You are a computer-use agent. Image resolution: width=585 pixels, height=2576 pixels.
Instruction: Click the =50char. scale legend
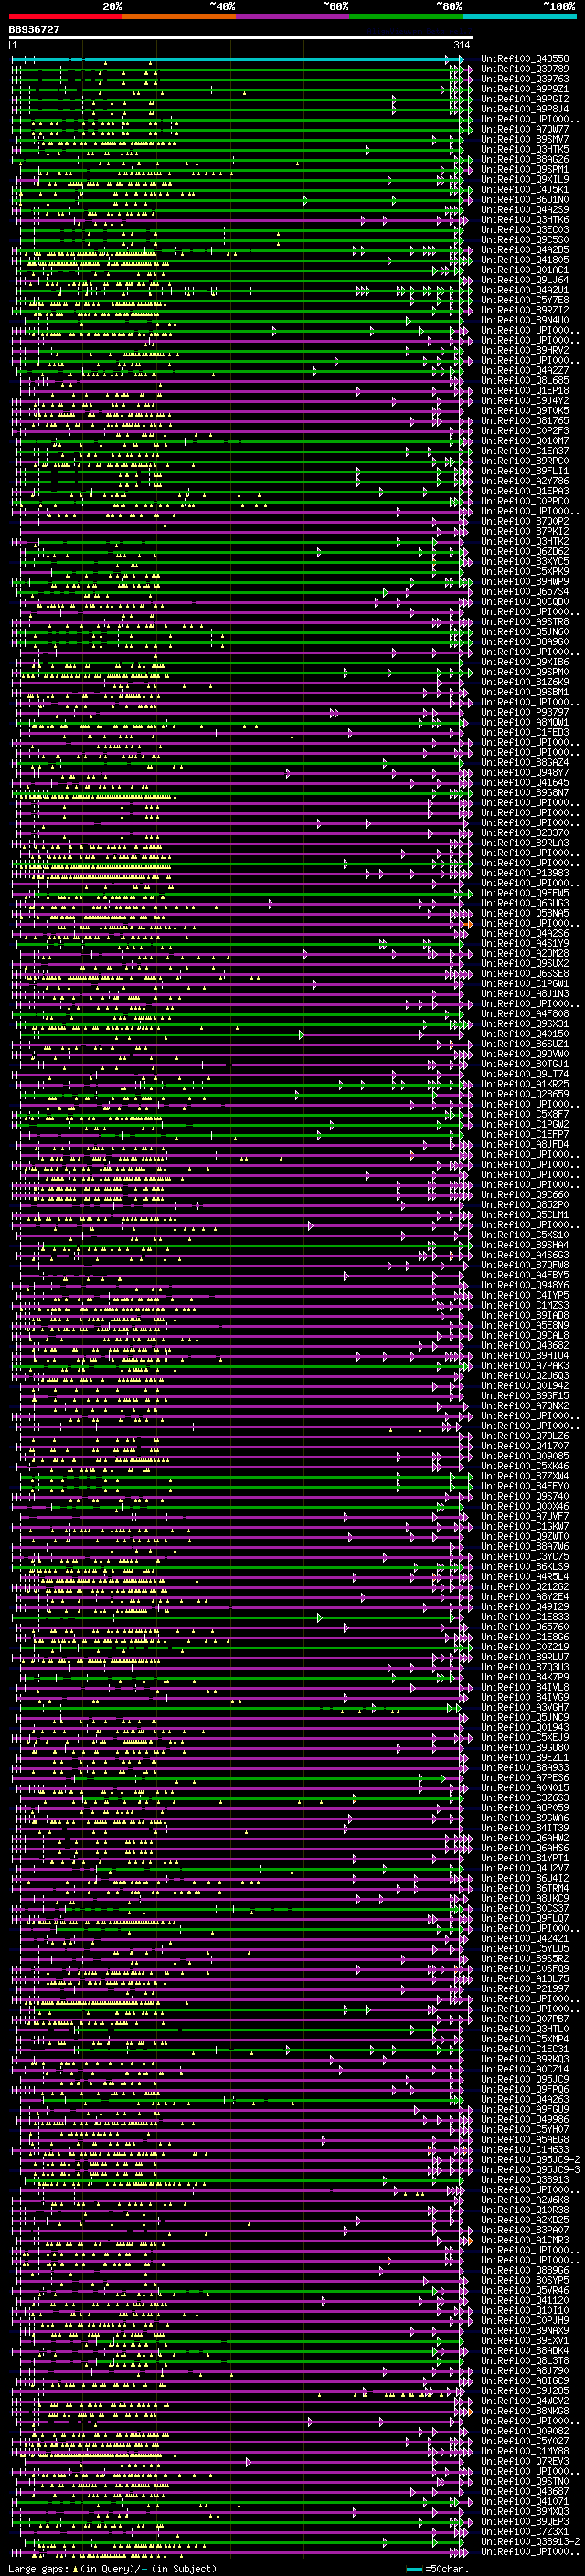click(437, 2569)
